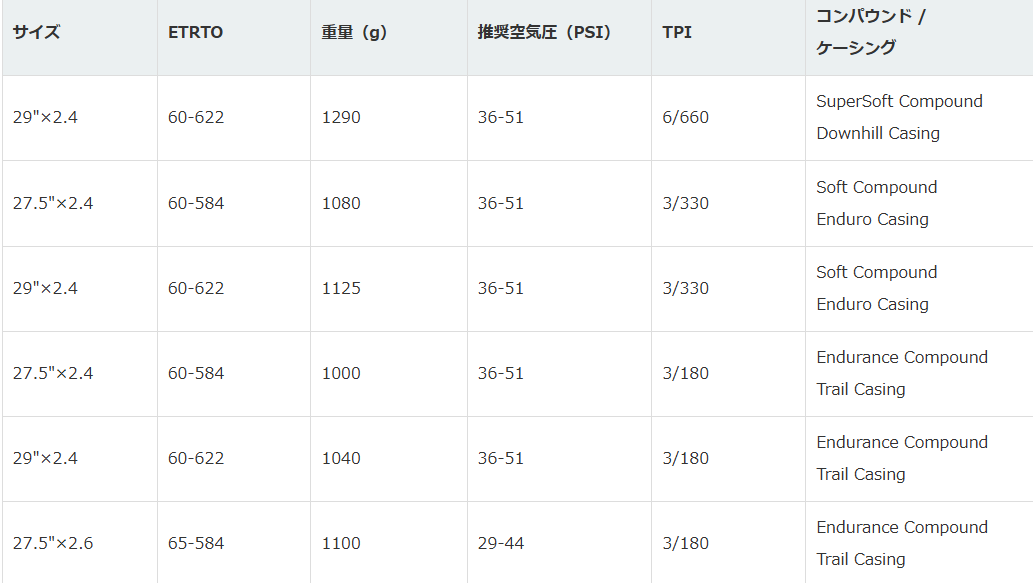Click the 1000 weight value

(343, 373)
